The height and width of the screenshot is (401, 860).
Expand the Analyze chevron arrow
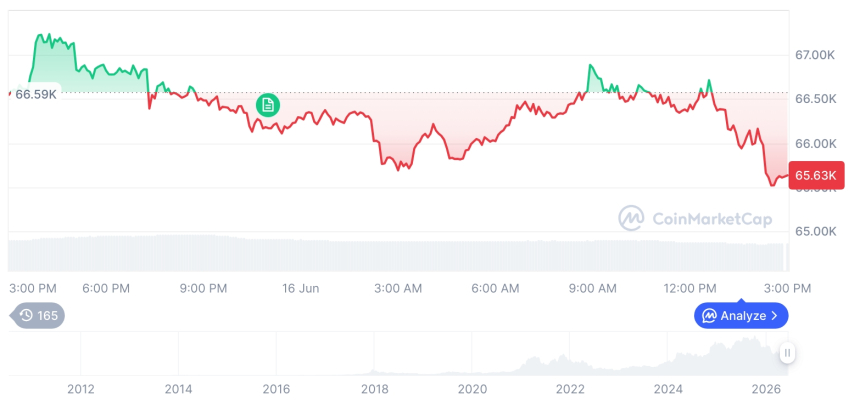774,316
